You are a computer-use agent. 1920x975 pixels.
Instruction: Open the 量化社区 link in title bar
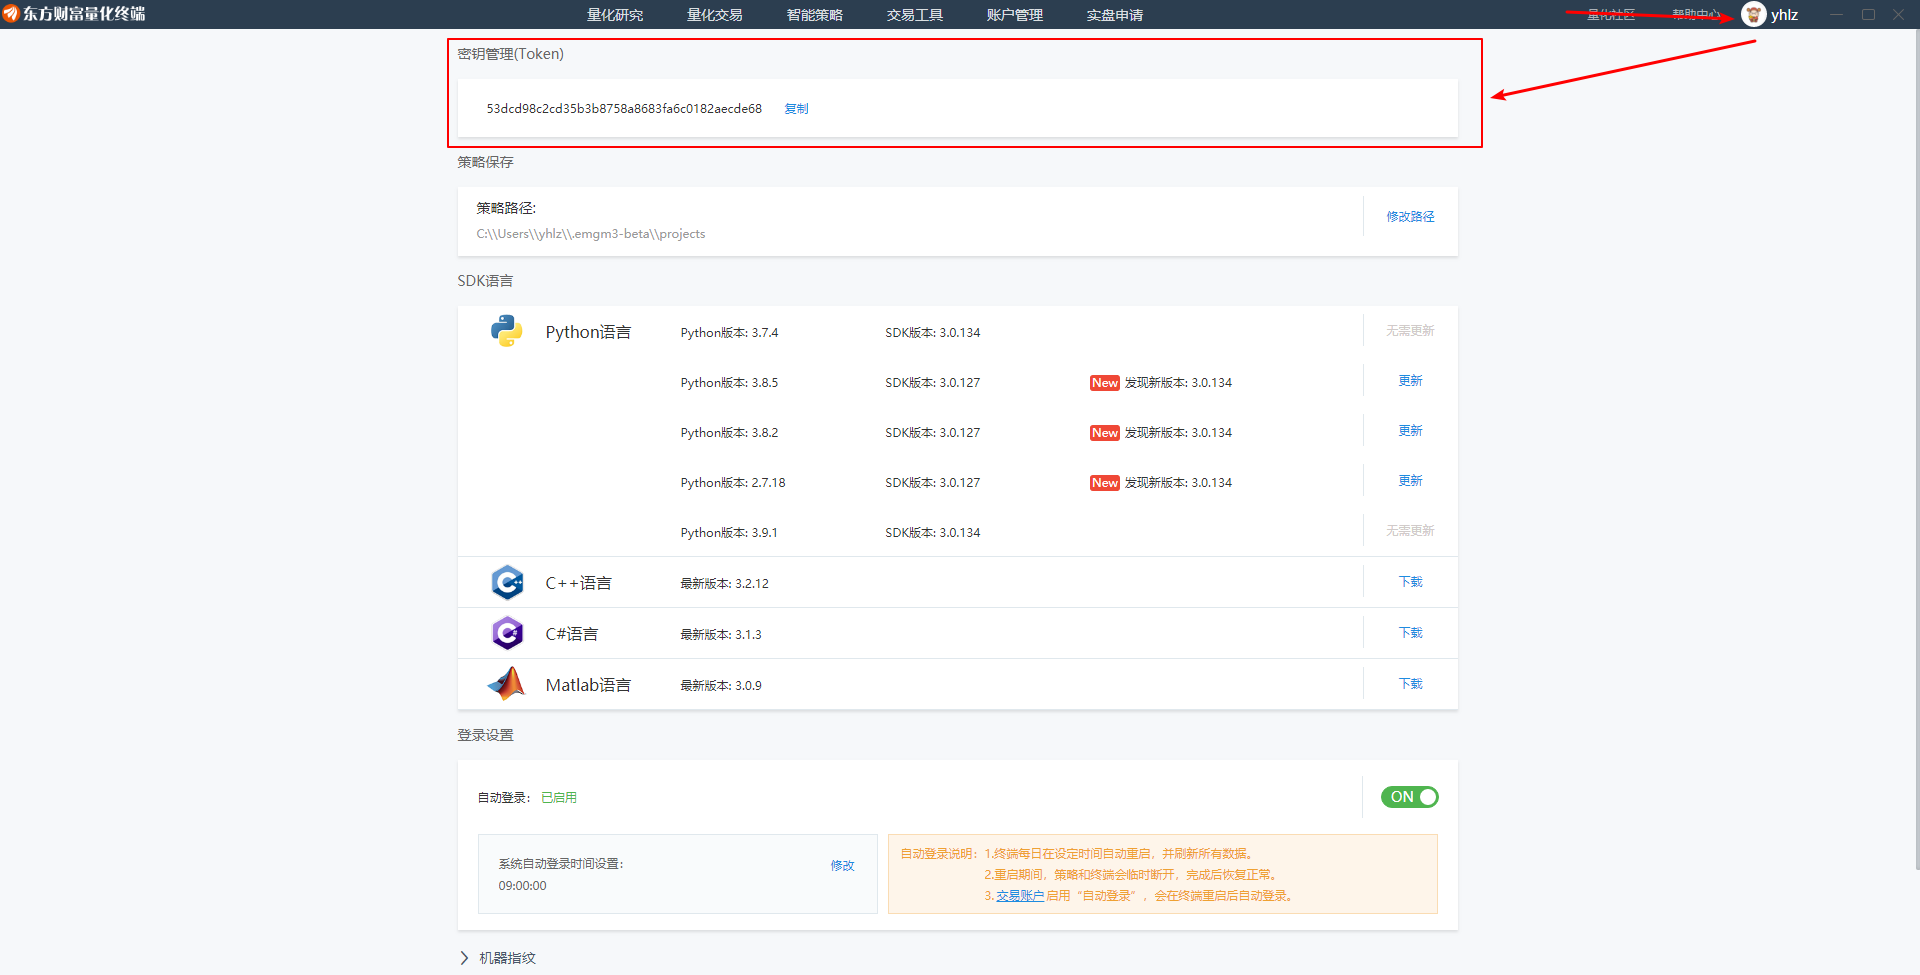[x=1611, y=15]
